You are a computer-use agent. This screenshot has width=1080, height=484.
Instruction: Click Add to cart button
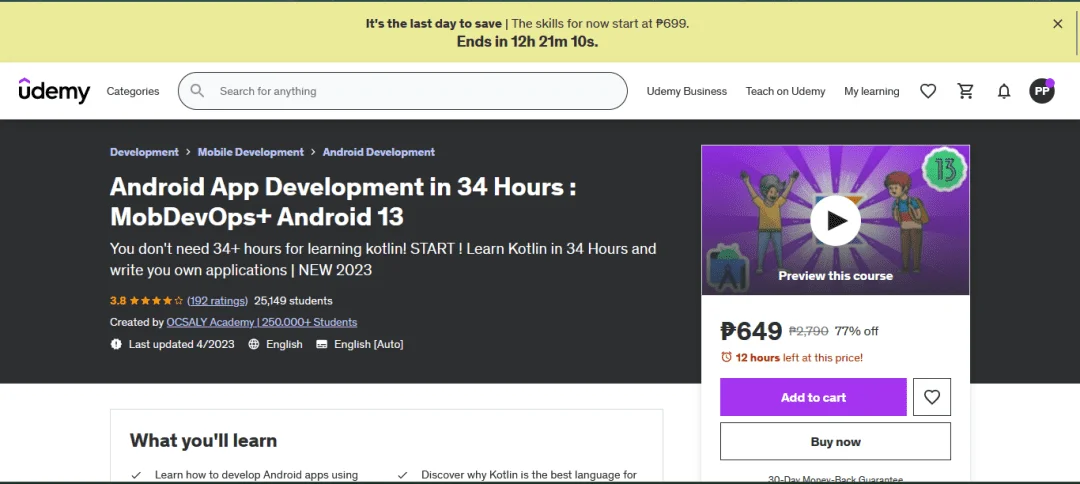coord(813,397)
